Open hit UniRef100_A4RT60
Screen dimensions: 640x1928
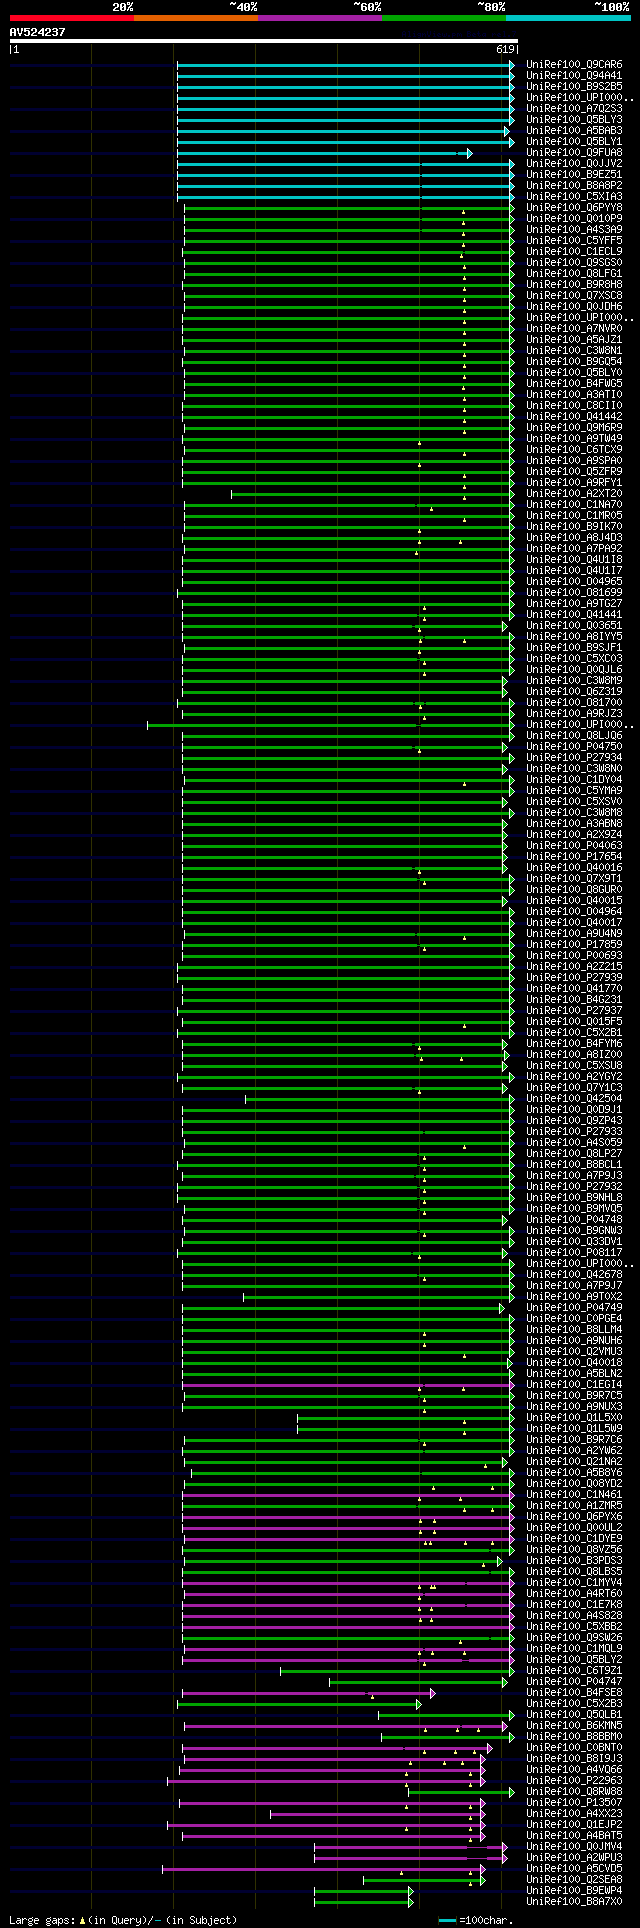click(x=574, y=1594)
